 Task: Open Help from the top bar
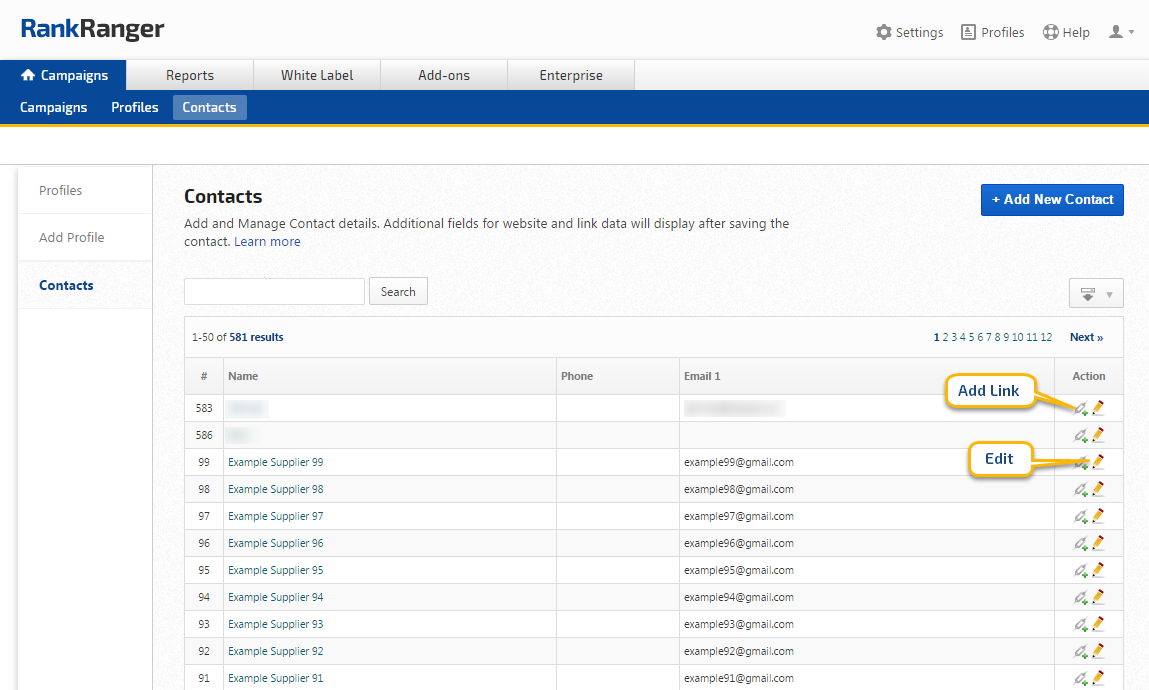[x=1066, y=32]
